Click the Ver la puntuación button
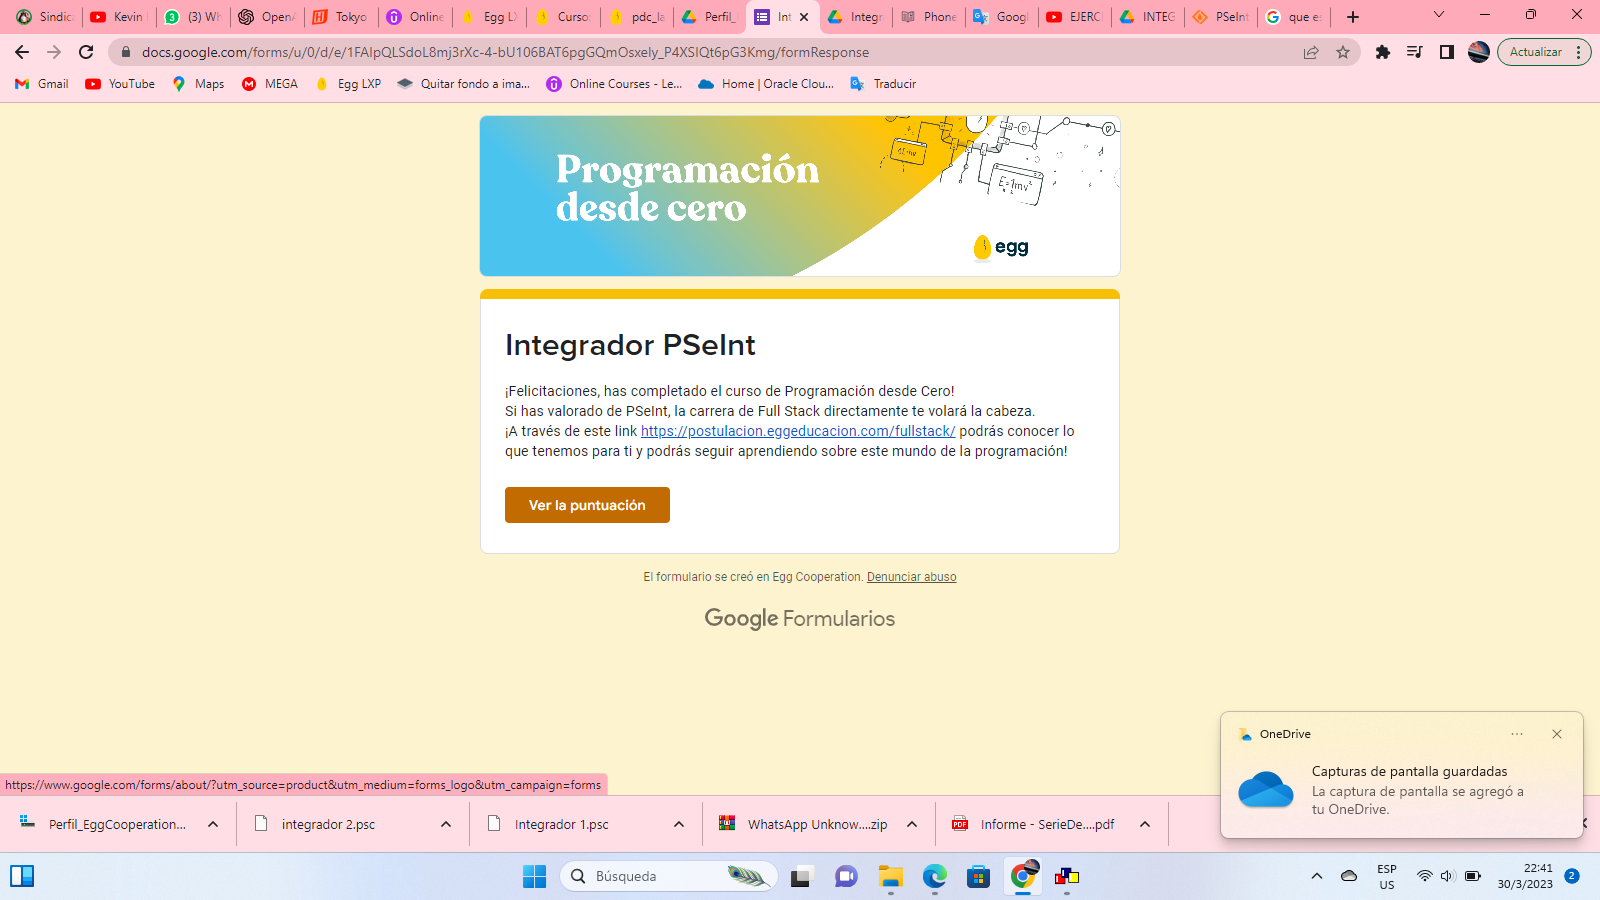Viewport: 1600px width, 900px height. click(587, 505)
